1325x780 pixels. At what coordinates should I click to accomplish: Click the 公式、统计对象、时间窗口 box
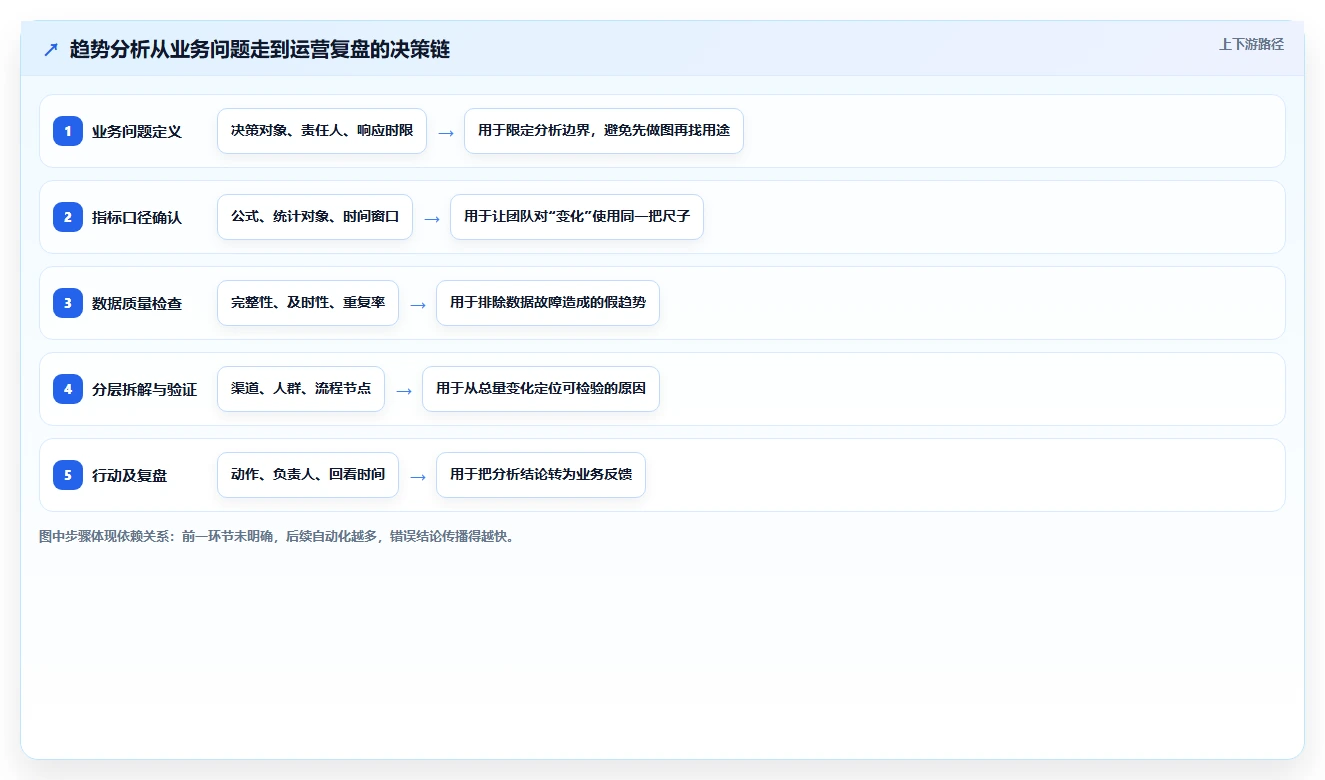315,217
